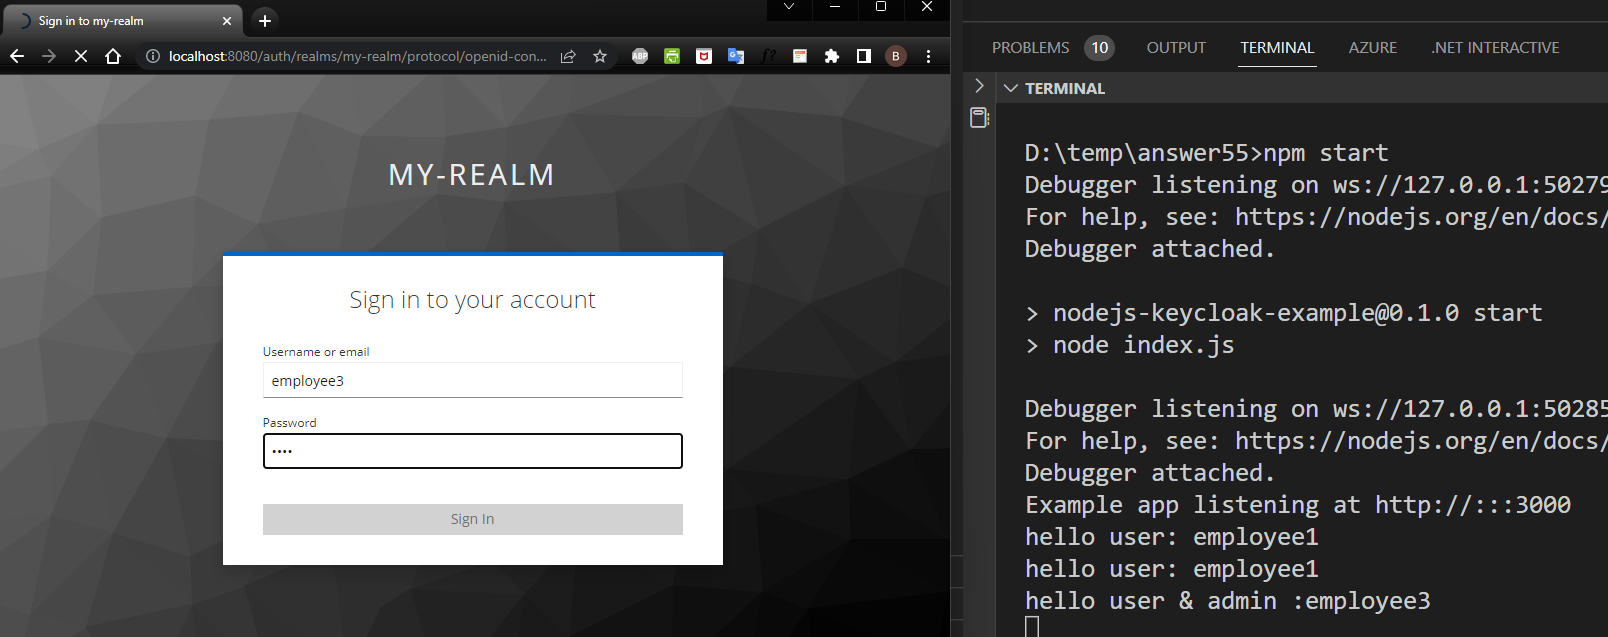Open the Extensions puzzle menu
This screenshot has width=1608, height=637.
tap(832, 56)
